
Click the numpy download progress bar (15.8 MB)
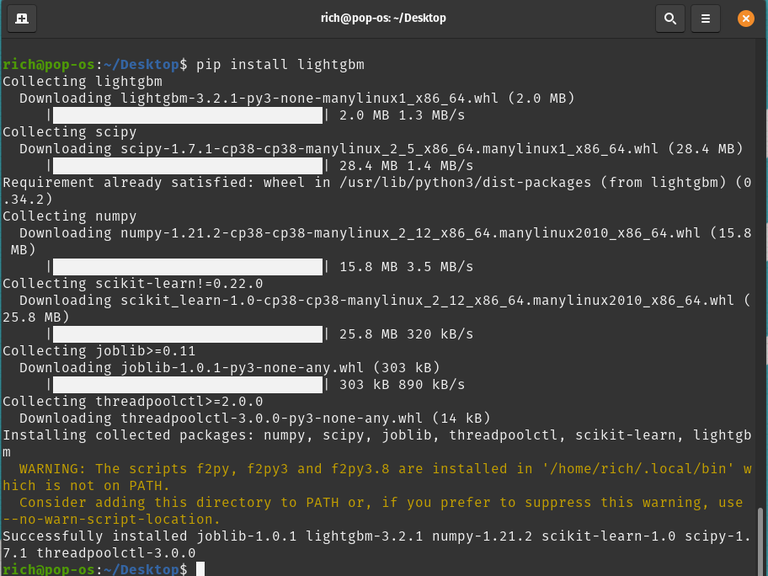pyautogui.click(x=188, y=266)
